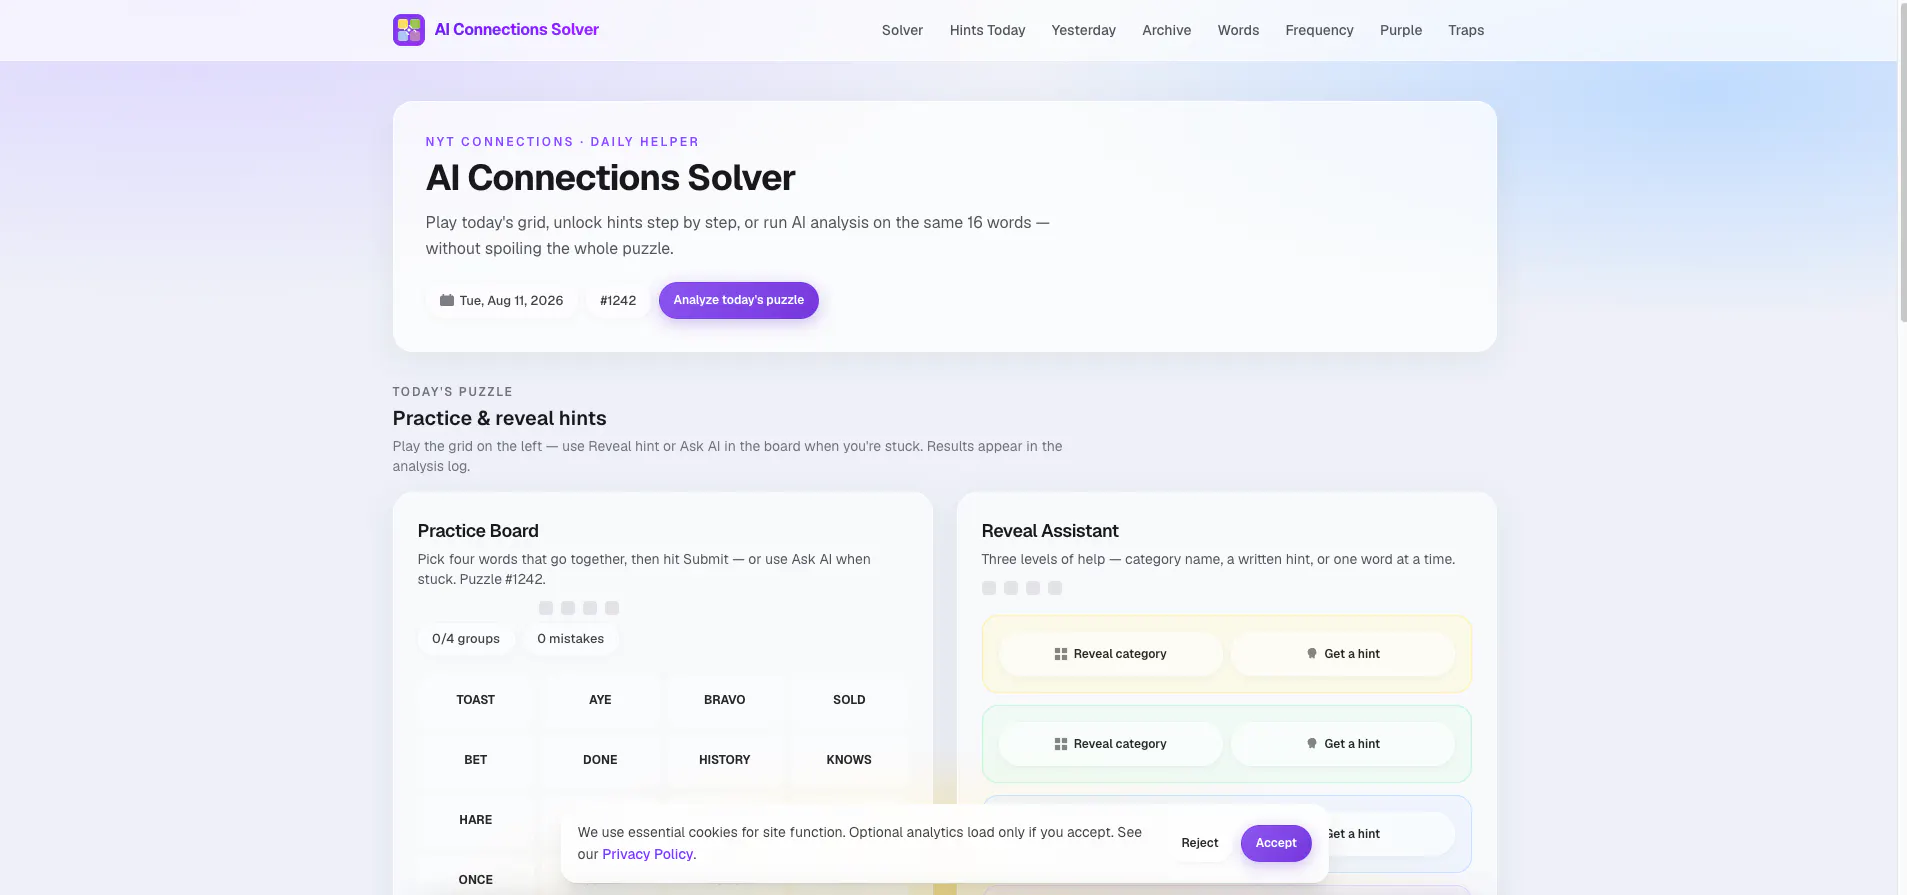
Task: Click the partly covered hint button in the blue row
Action: pos(1390,834)
